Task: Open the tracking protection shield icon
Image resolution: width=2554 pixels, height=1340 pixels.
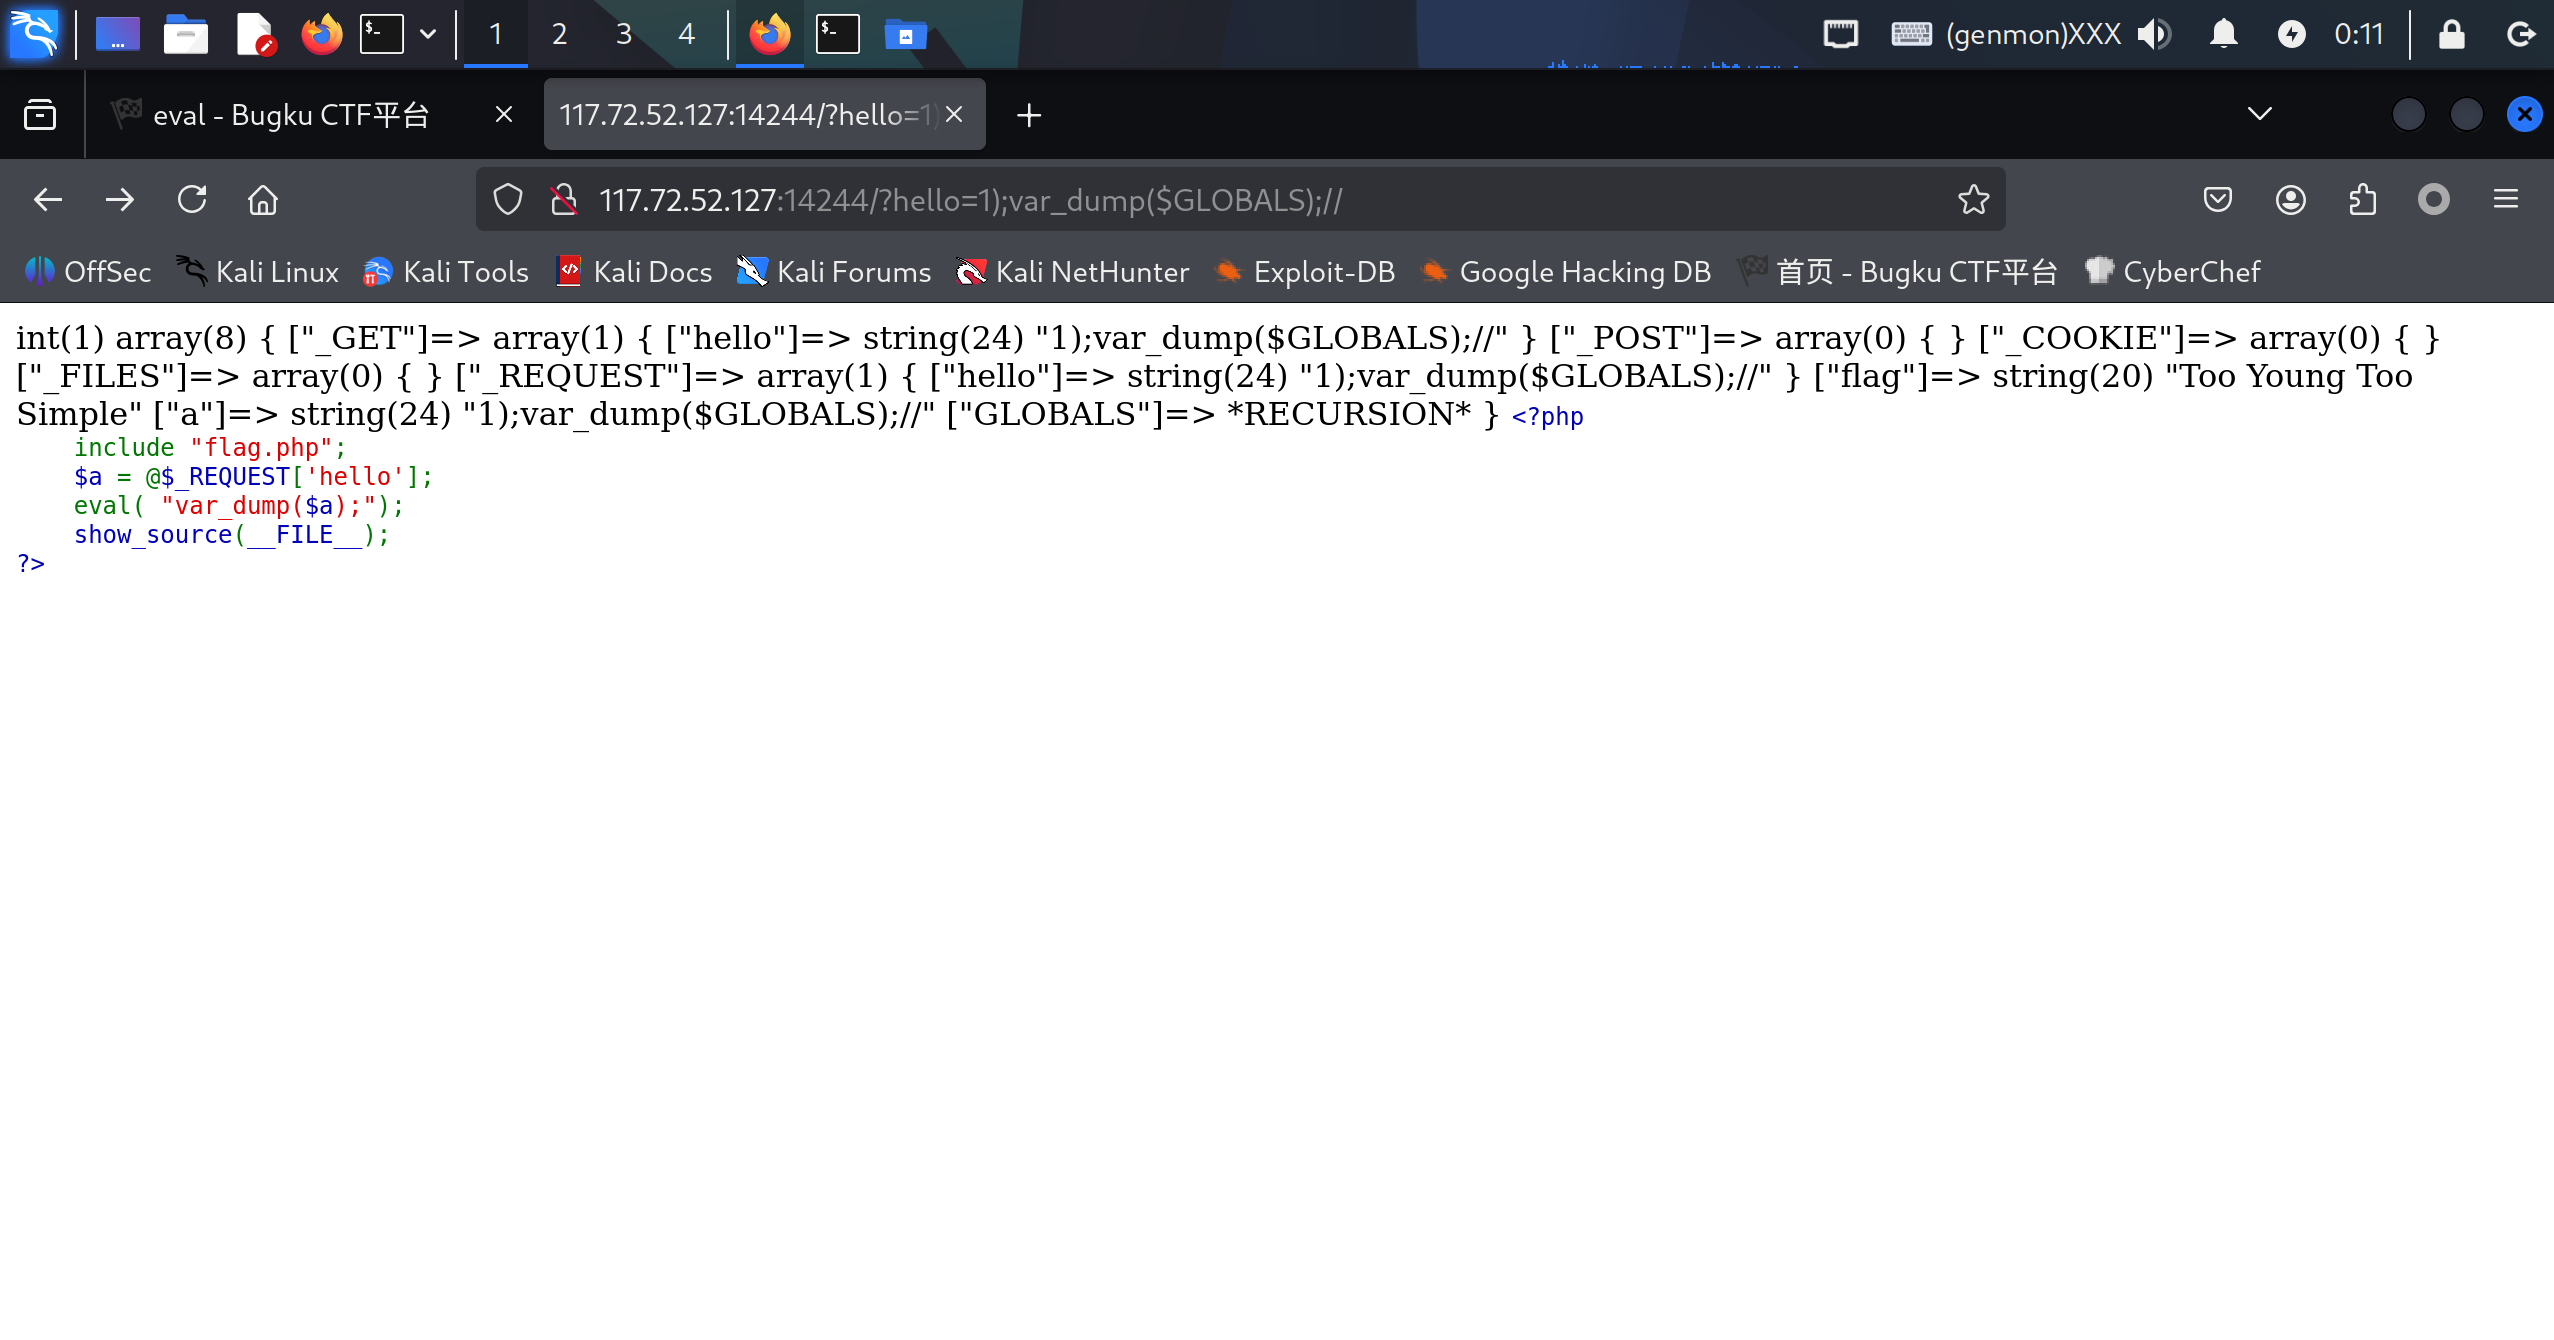Action: point(508,200)
